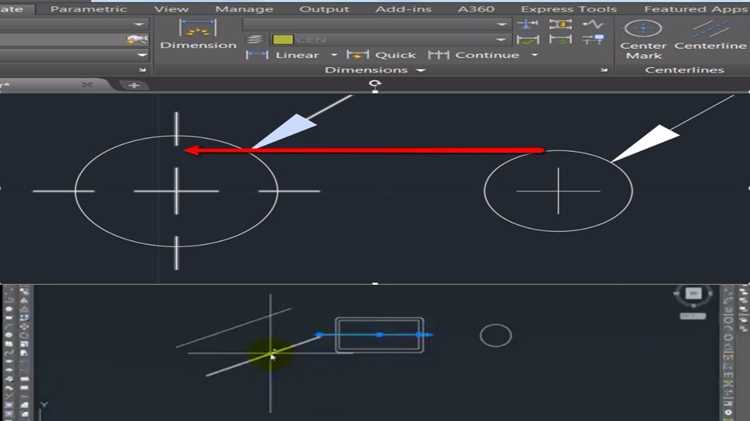Open a new drawing tab with plus
Image resolution: width=750 pixels, height=421 pixels.
[x=134, y=85]
